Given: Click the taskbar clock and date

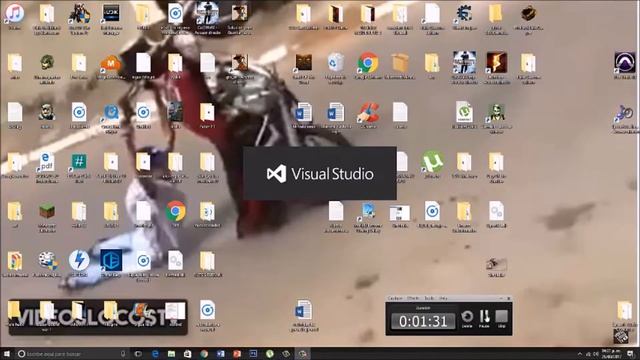Looking at the screenshot, I should [612, 354].
